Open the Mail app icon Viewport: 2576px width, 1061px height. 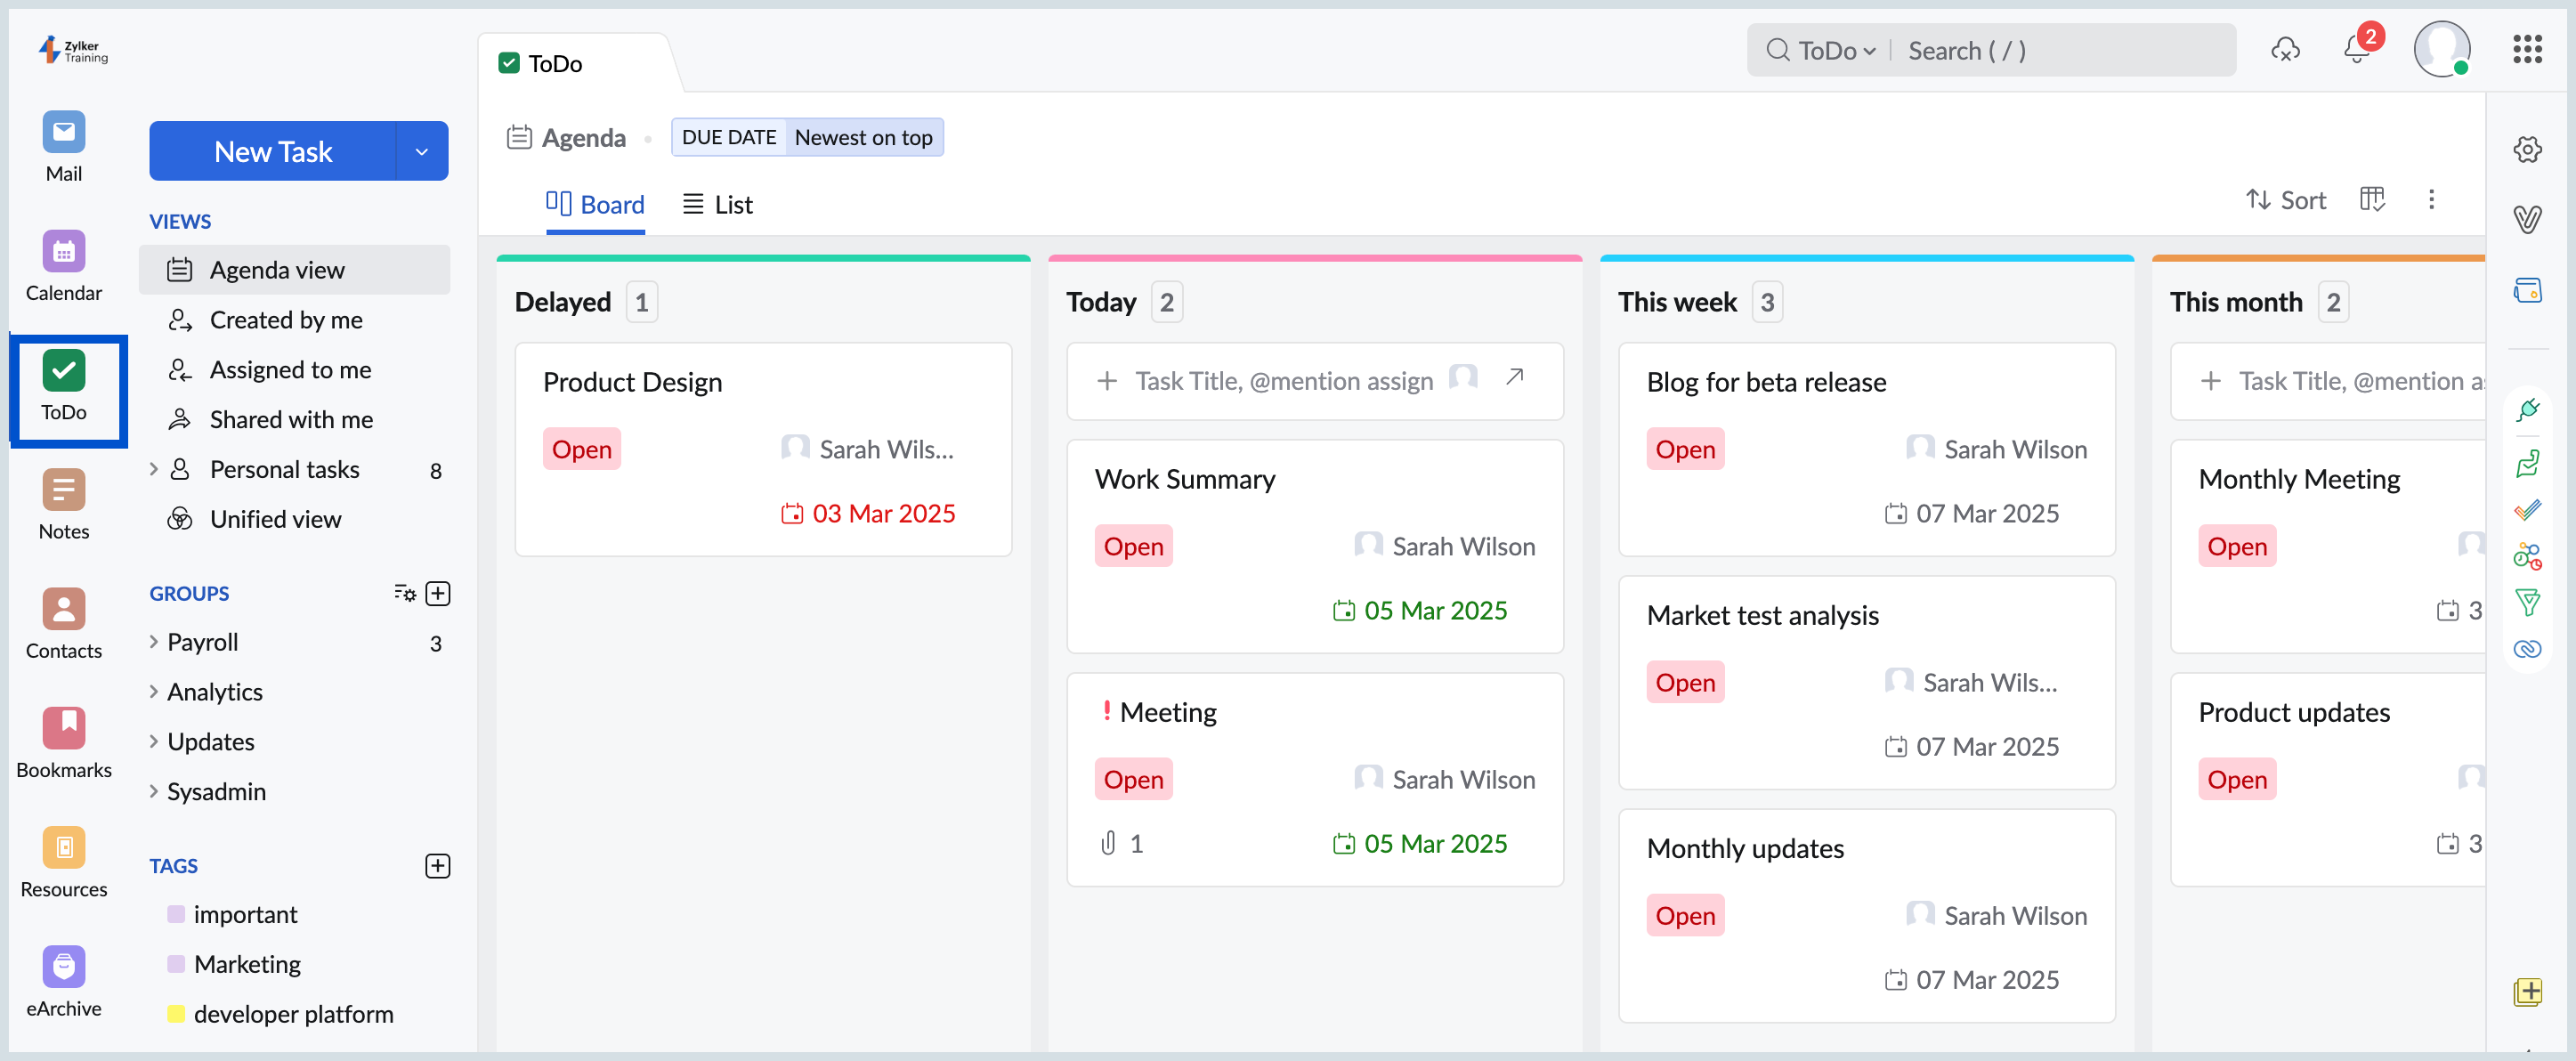(63, 132)
